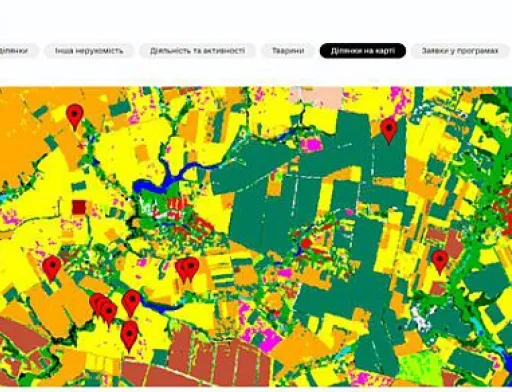This screenshot has width=512, height=392.
Task: Click the front marker of the three-marker cluster
Action: pos(109,315)
